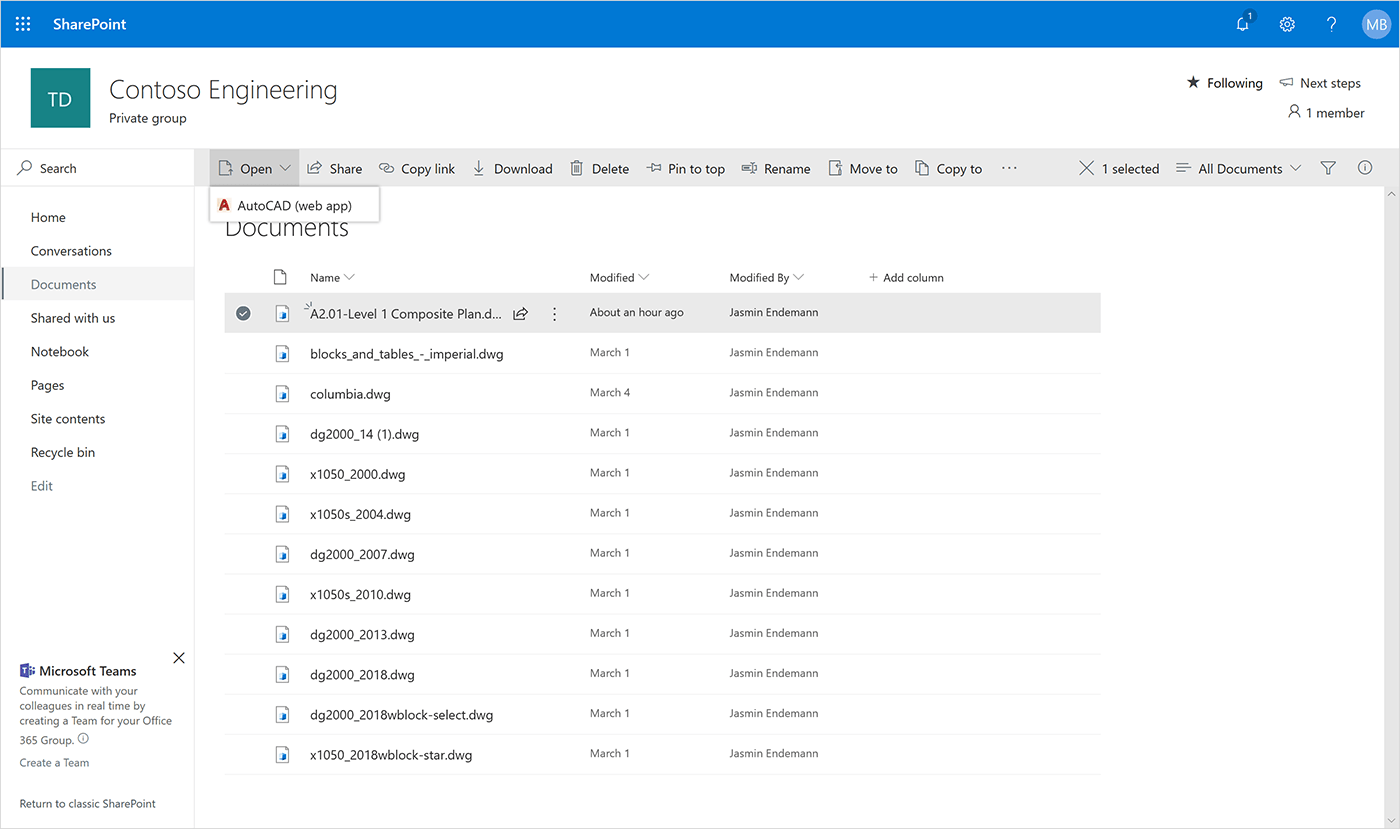The height and width of the screenshot is (829, 1400).
Task: Rename the selected drawing
Action: pos(776,168)
